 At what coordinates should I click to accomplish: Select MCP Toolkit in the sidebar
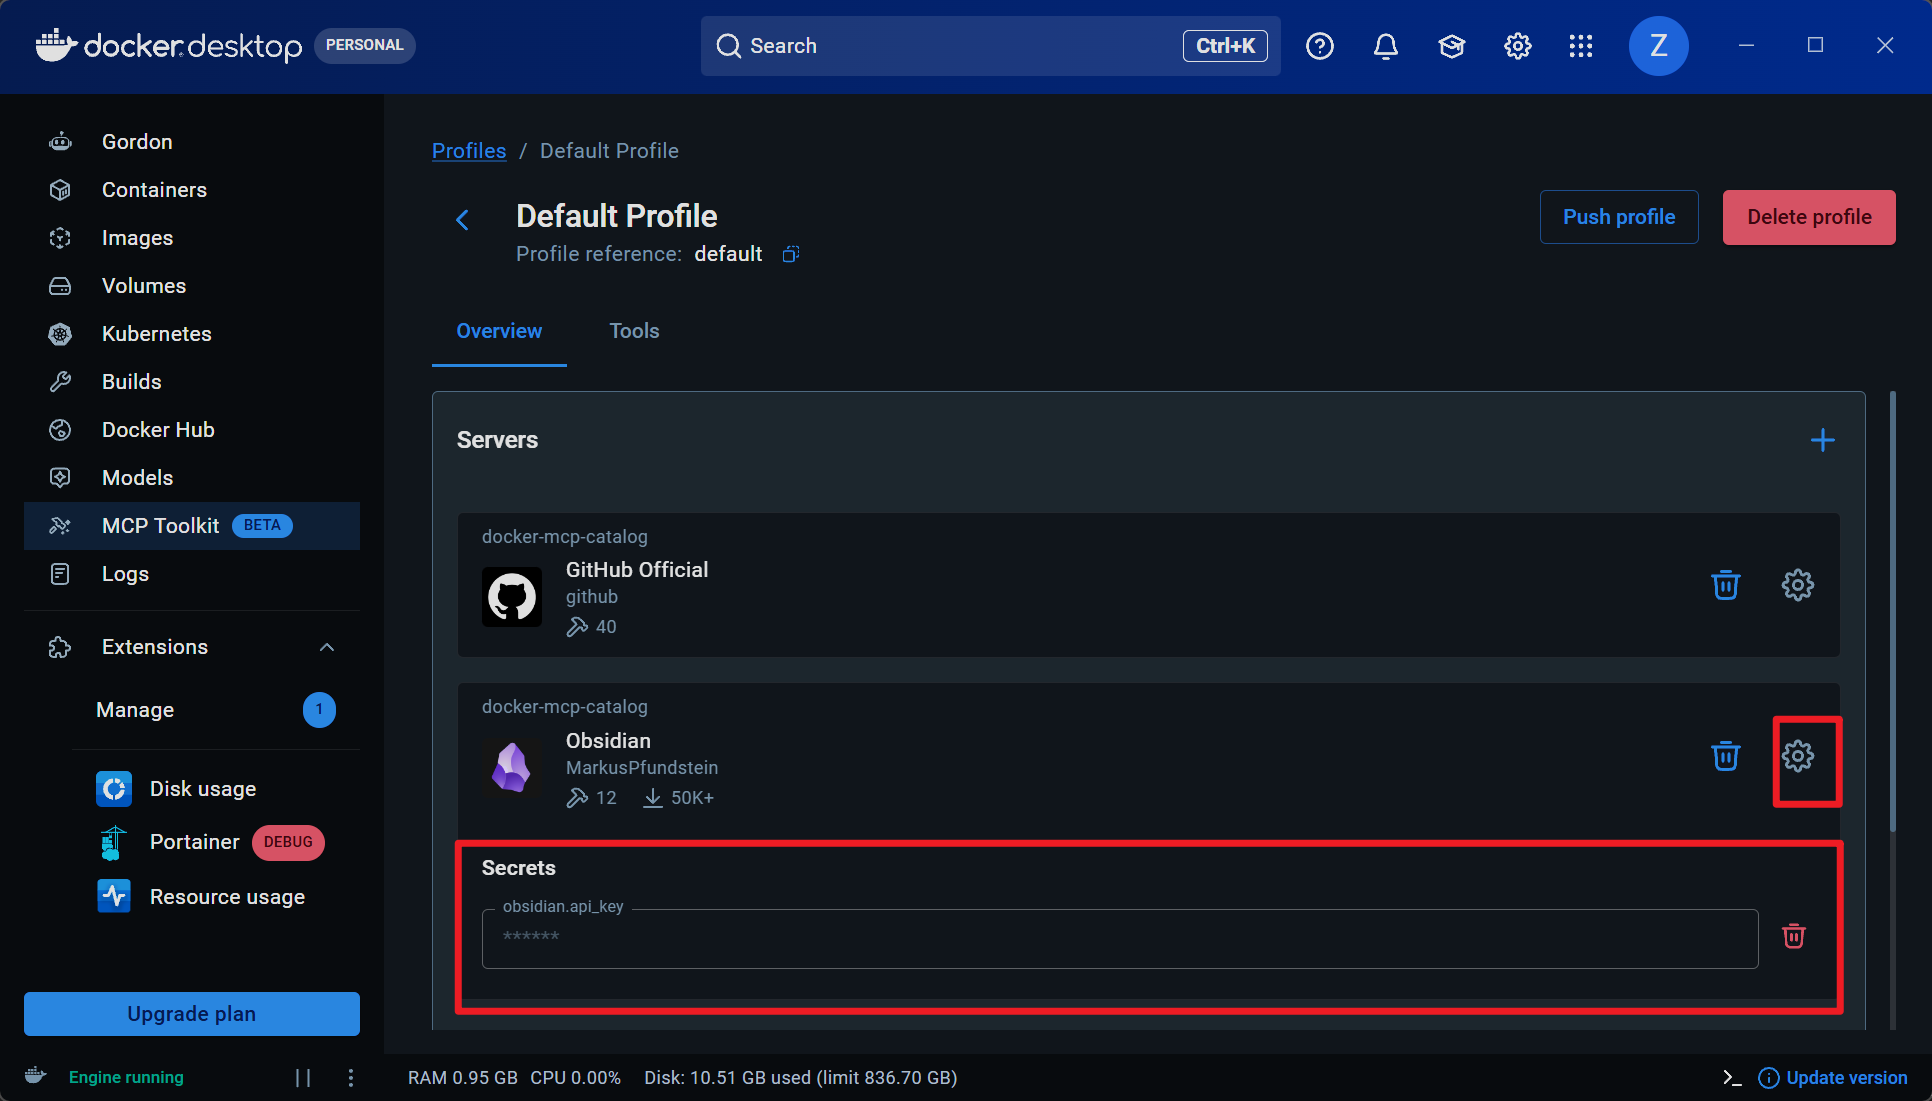[x=192, y=526]
